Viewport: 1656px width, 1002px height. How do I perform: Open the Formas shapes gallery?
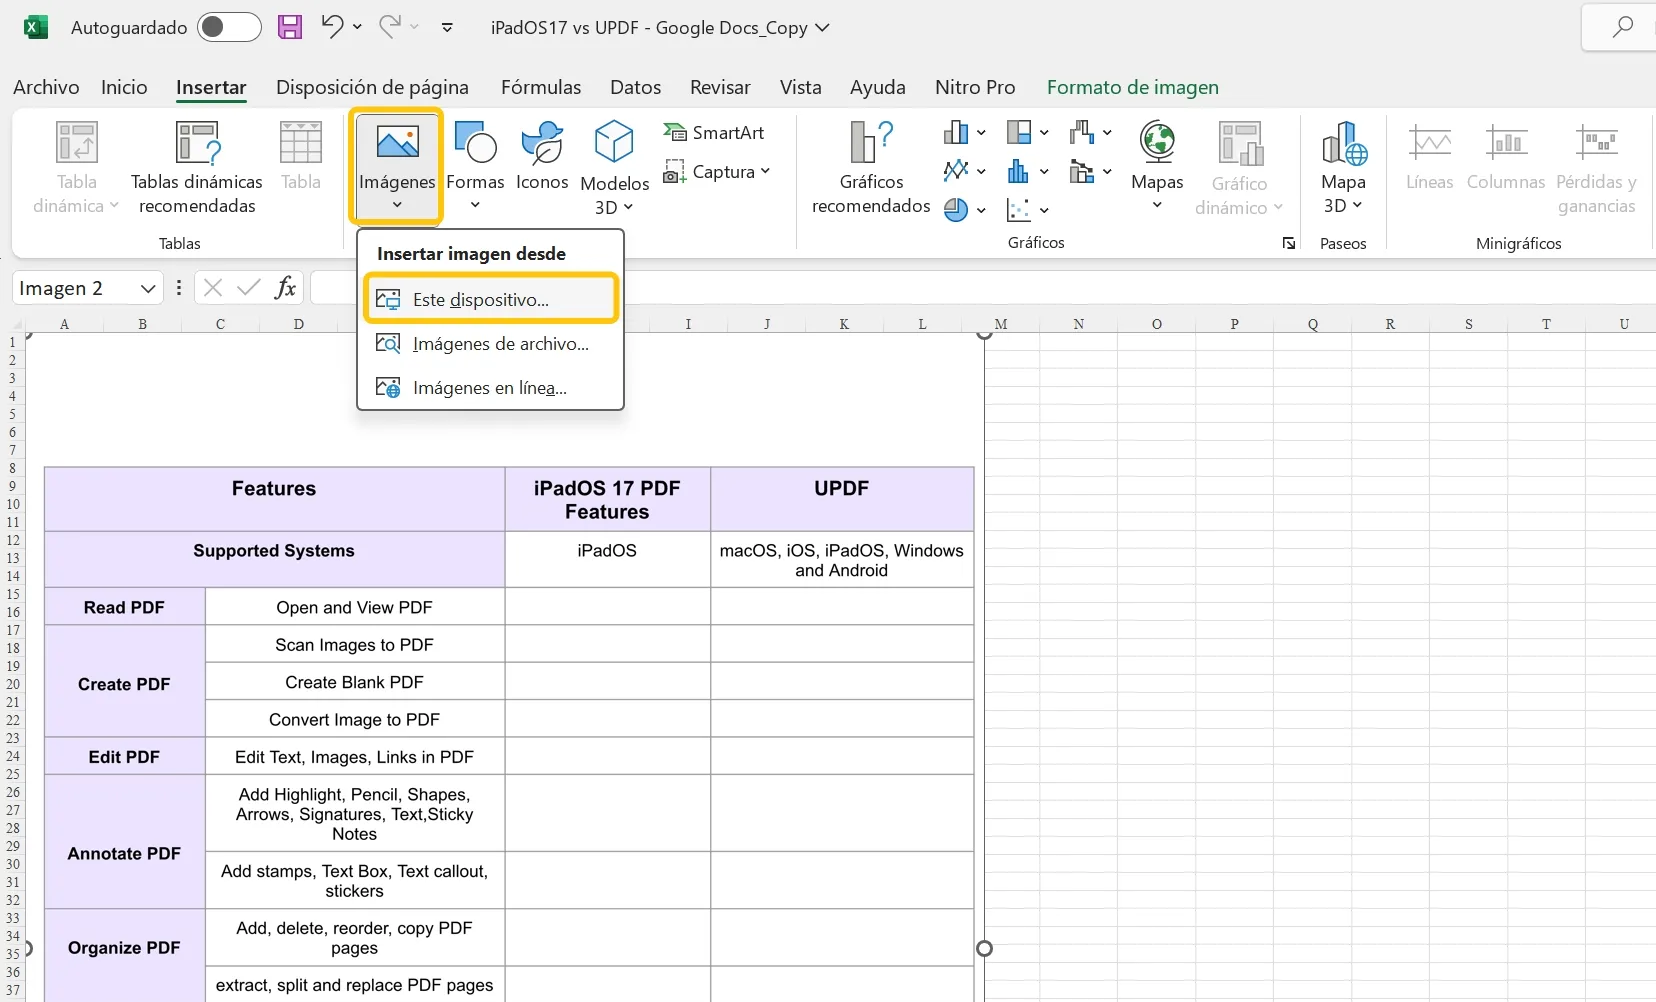[x=475, y=165]
